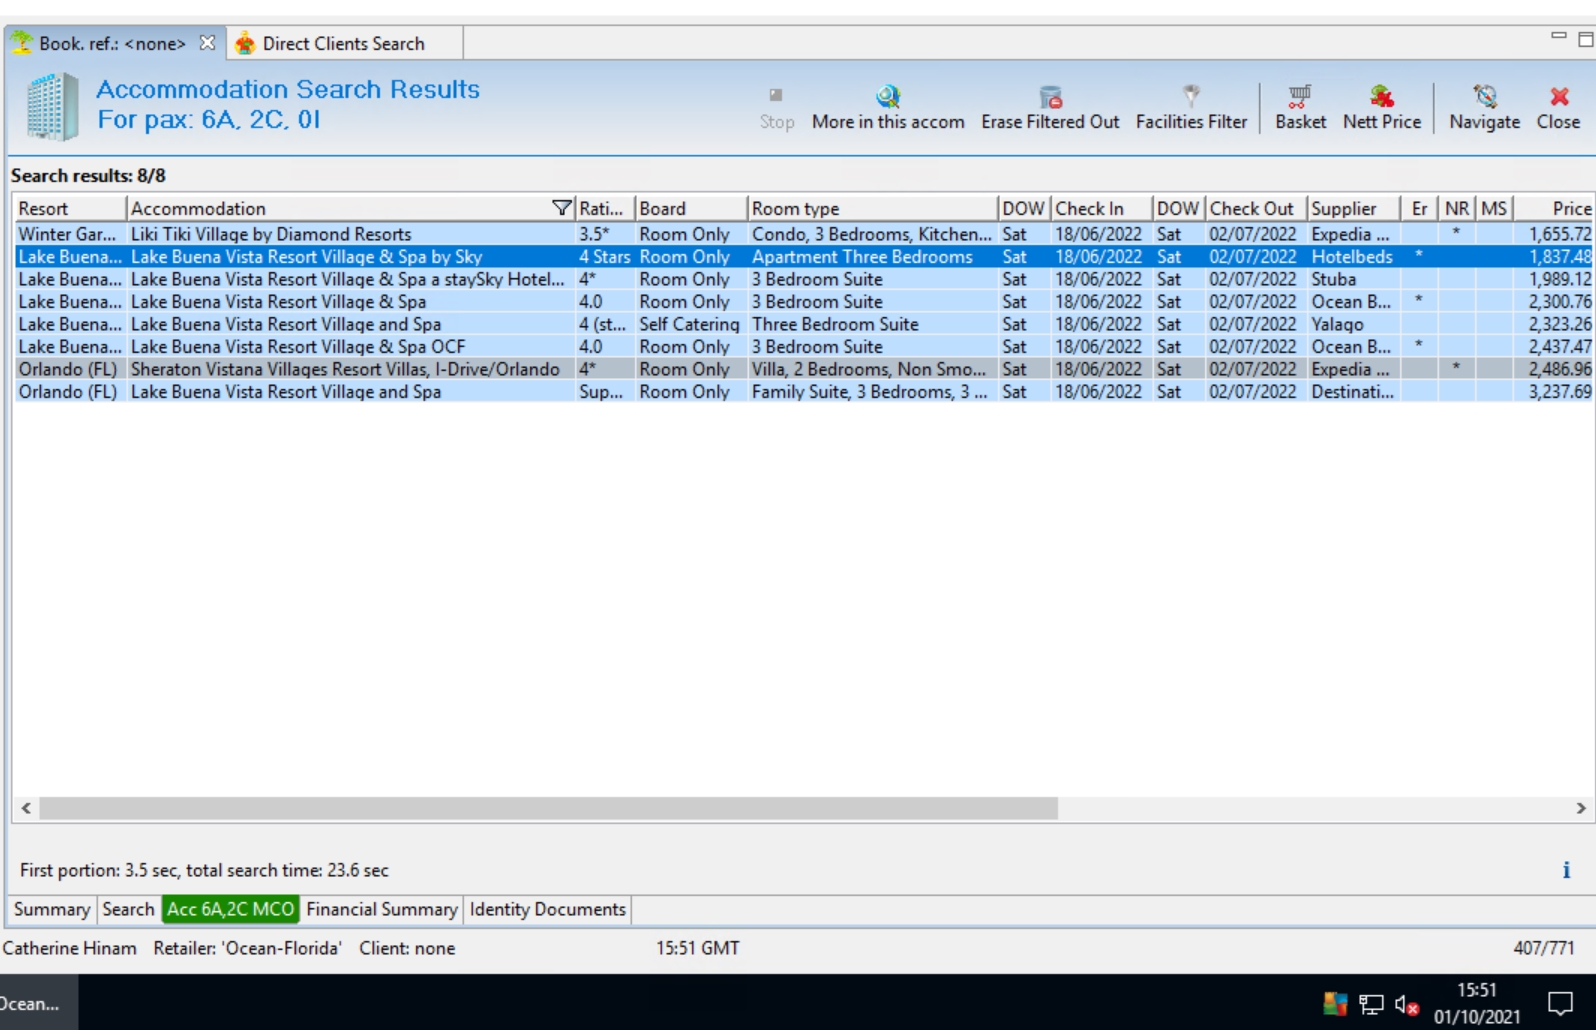The height and width of the screenshot is (1030, 1596).
Task: Open the Identity Documents tab
Action: (548, 909)
